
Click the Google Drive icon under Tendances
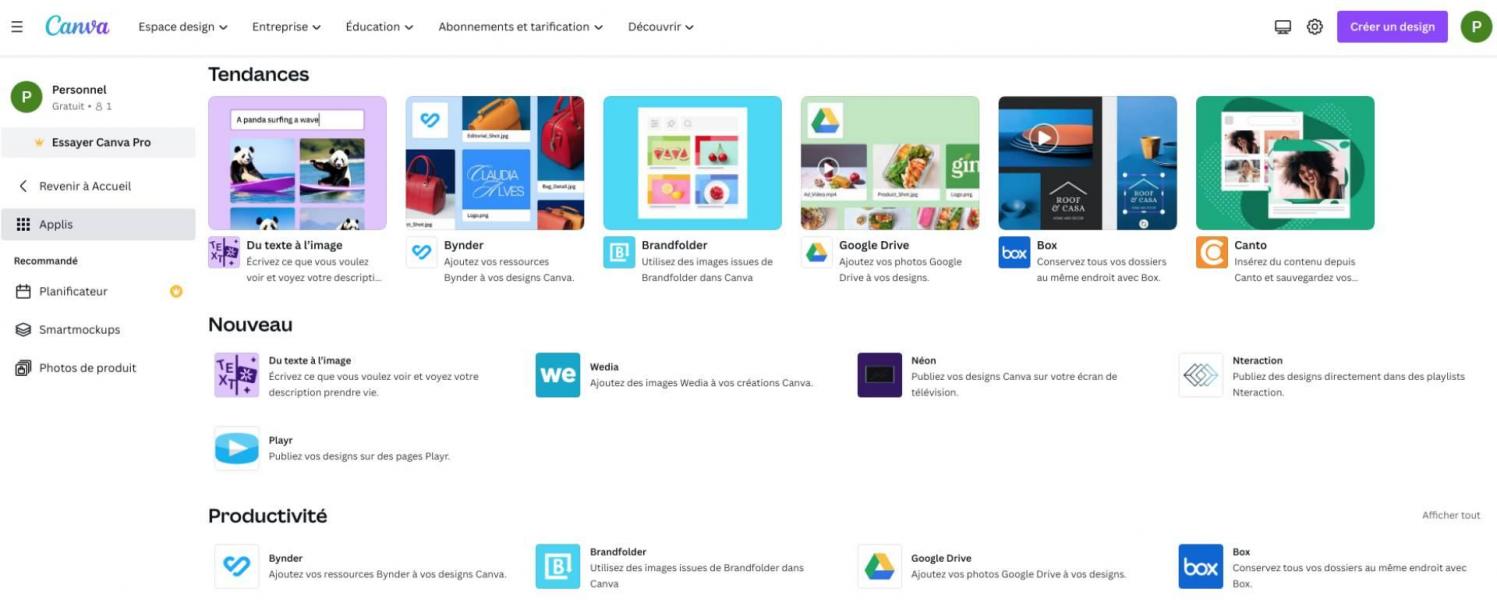click(817, 253)
